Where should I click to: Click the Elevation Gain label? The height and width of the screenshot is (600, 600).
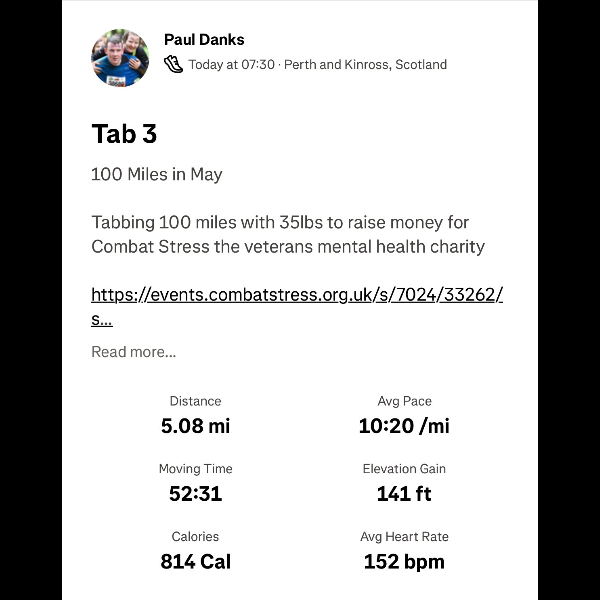point(404,469)
